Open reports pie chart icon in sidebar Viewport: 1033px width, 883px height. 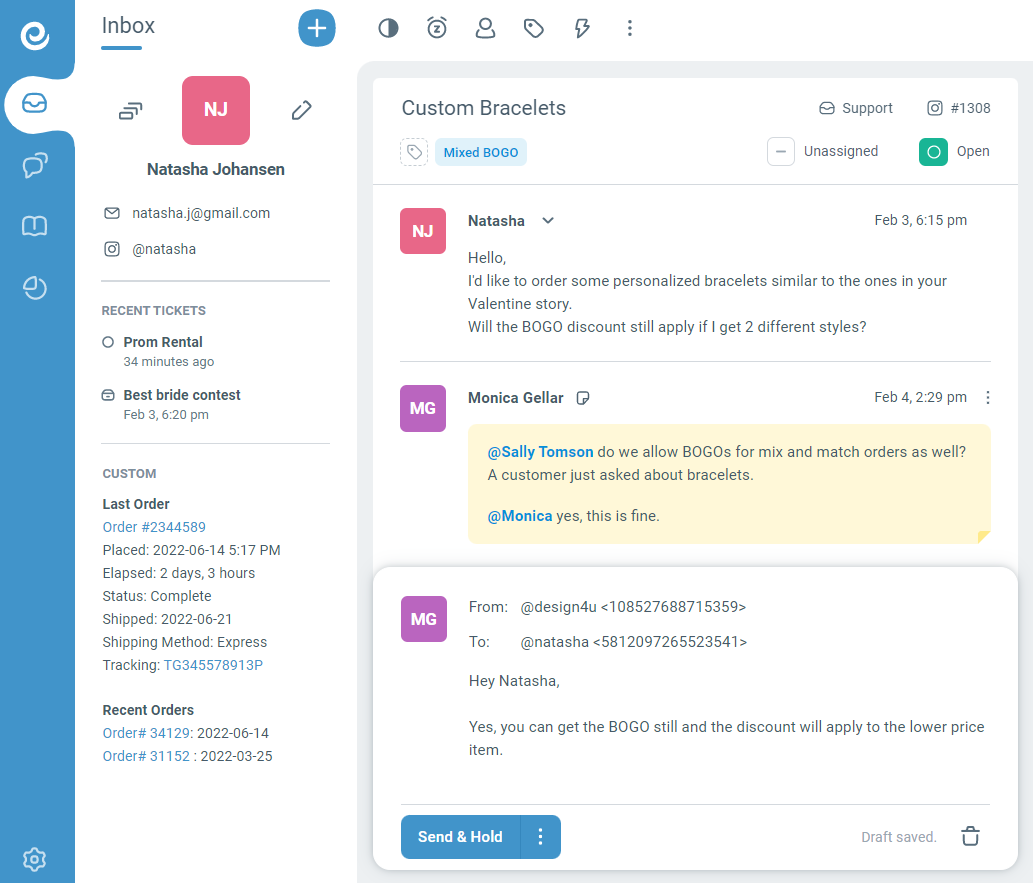(35, 289)
